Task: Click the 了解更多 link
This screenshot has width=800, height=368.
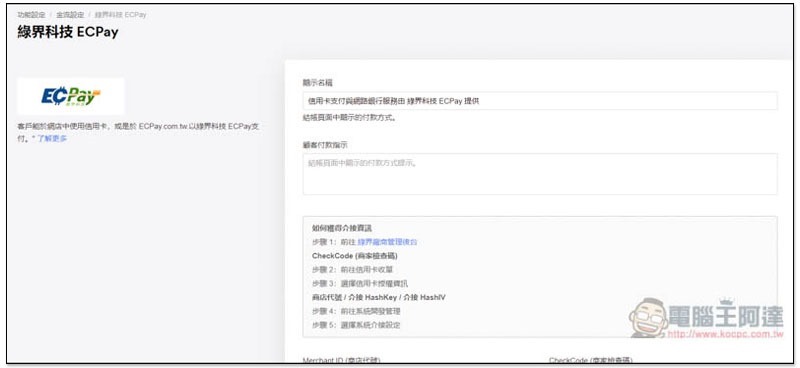Action: [52, 138]
